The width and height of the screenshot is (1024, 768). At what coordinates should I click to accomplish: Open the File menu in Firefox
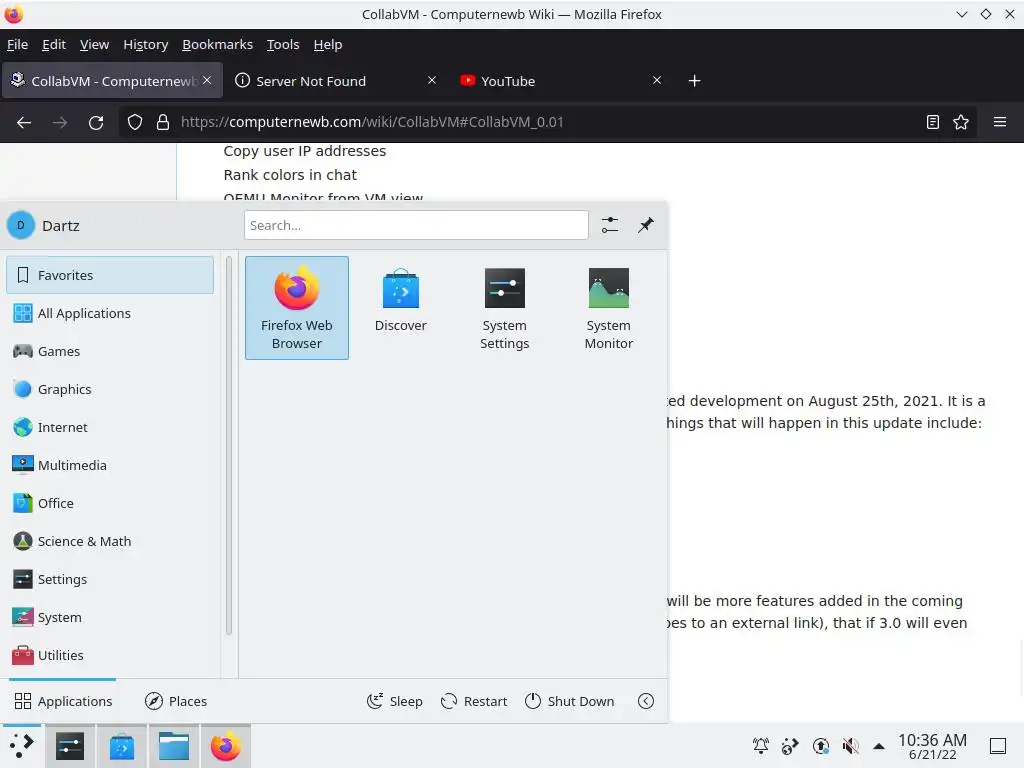pyautogui.click(x=18, y=44)
